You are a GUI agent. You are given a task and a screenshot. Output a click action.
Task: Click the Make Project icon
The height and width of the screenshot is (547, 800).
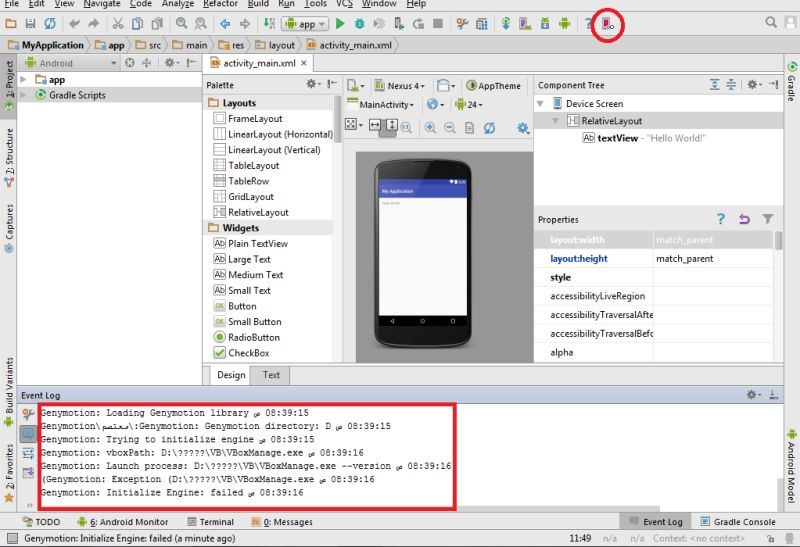click(269, 23)
